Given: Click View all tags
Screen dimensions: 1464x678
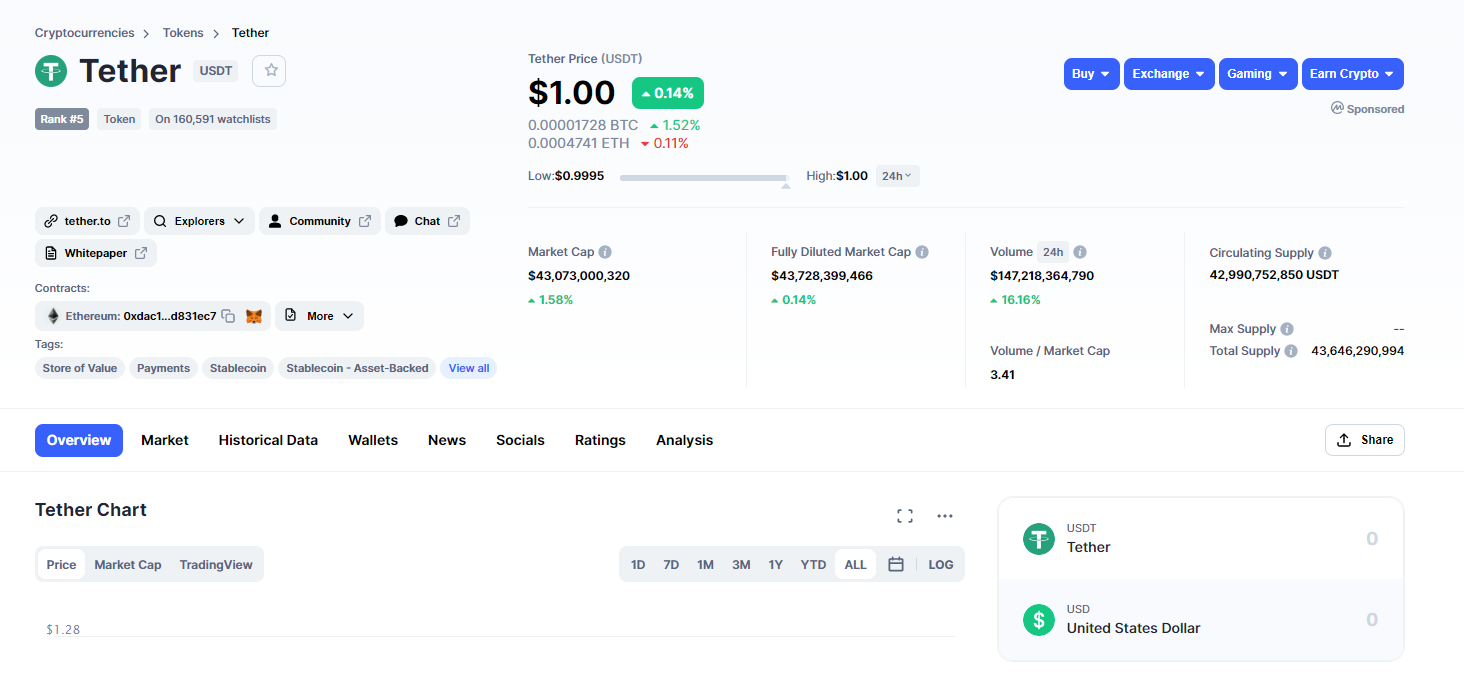Looking at the screenshot, I should click(469, 368).
